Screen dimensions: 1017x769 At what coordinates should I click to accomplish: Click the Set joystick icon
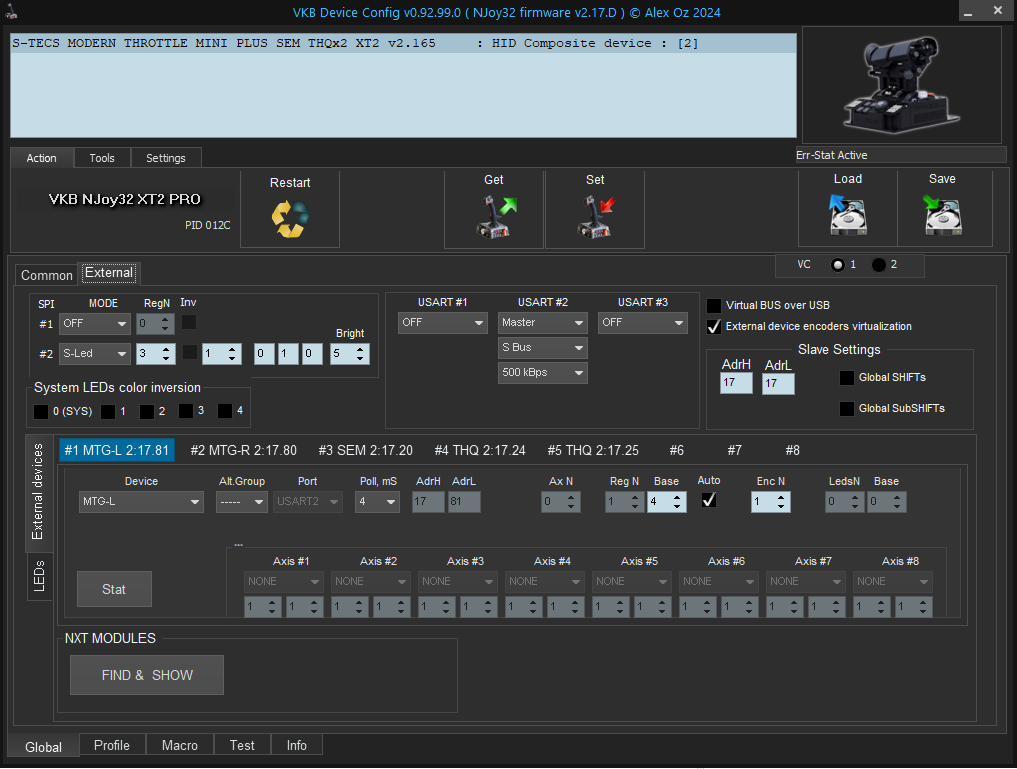click(x=595, y=217)
